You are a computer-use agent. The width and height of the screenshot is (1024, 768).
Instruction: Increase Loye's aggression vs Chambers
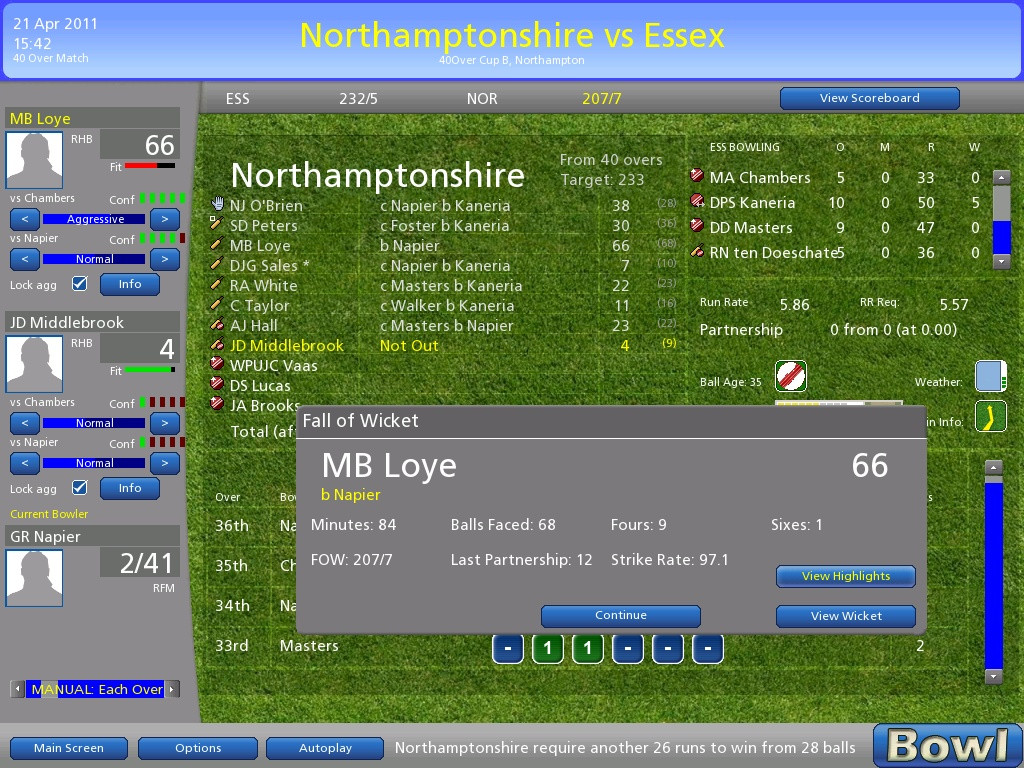pyautogui.click(x=165, y=219)
